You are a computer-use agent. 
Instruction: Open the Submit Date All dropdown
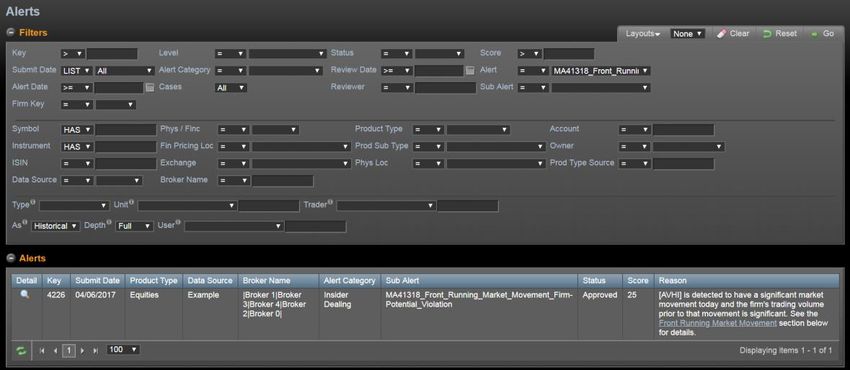click(125, 70)
